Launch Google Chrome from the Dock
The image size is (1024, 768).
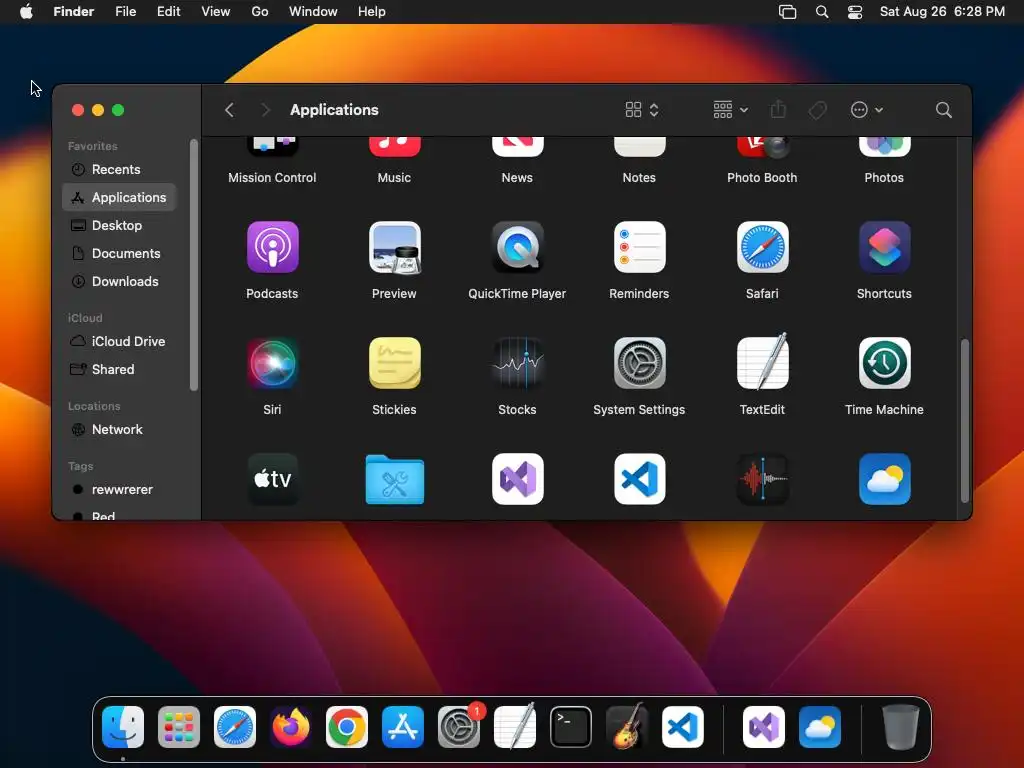click(347, 727)
